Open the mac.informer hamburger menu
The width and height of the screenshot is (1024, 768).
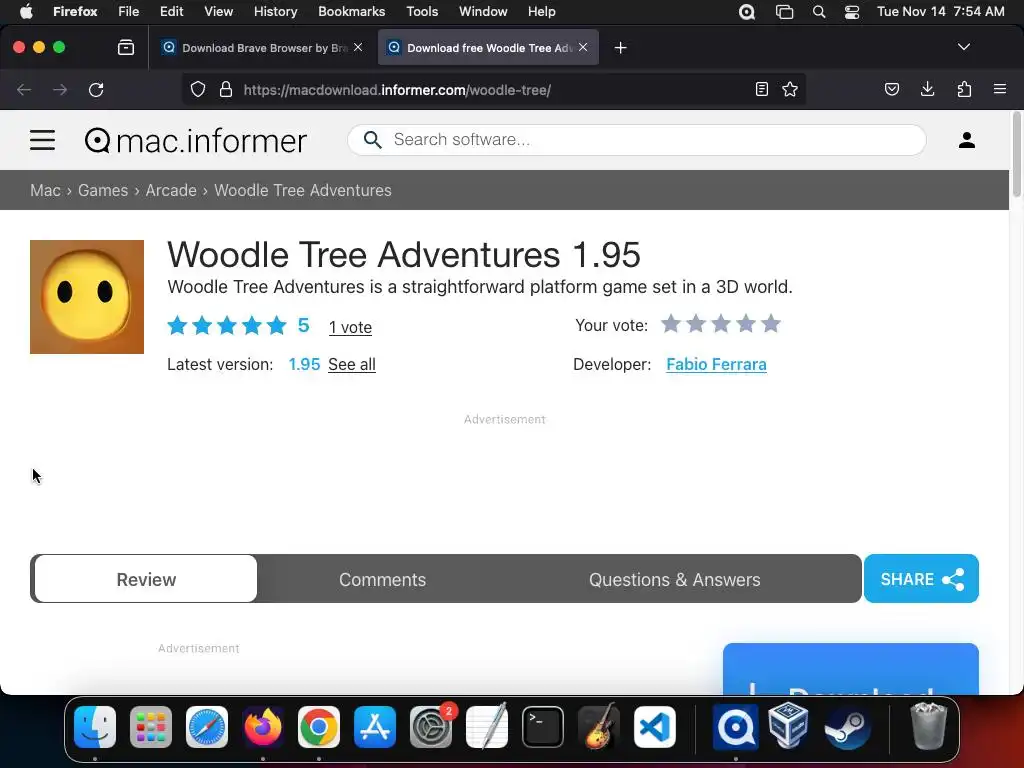pos(42,140)
